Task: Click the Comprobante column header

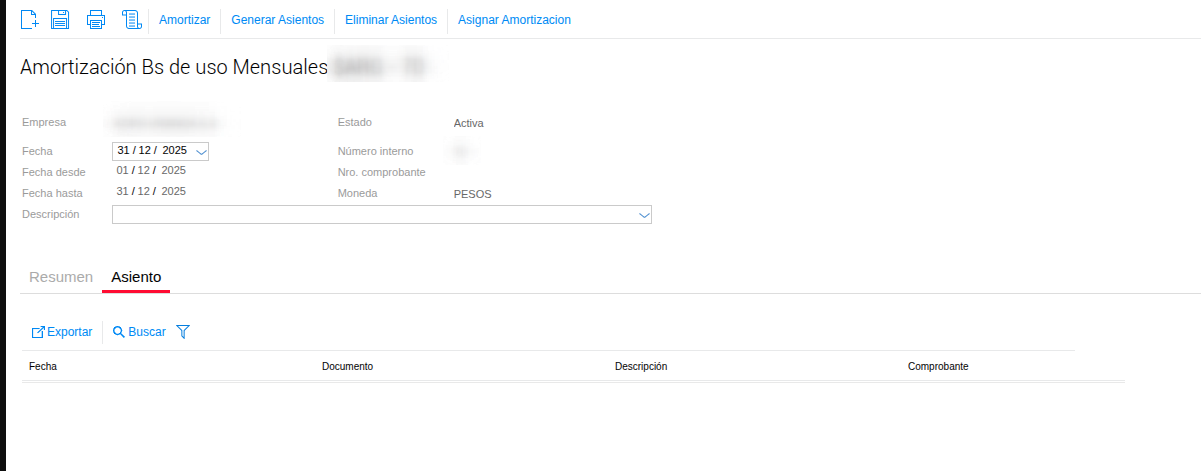Action: coord(937,367)
